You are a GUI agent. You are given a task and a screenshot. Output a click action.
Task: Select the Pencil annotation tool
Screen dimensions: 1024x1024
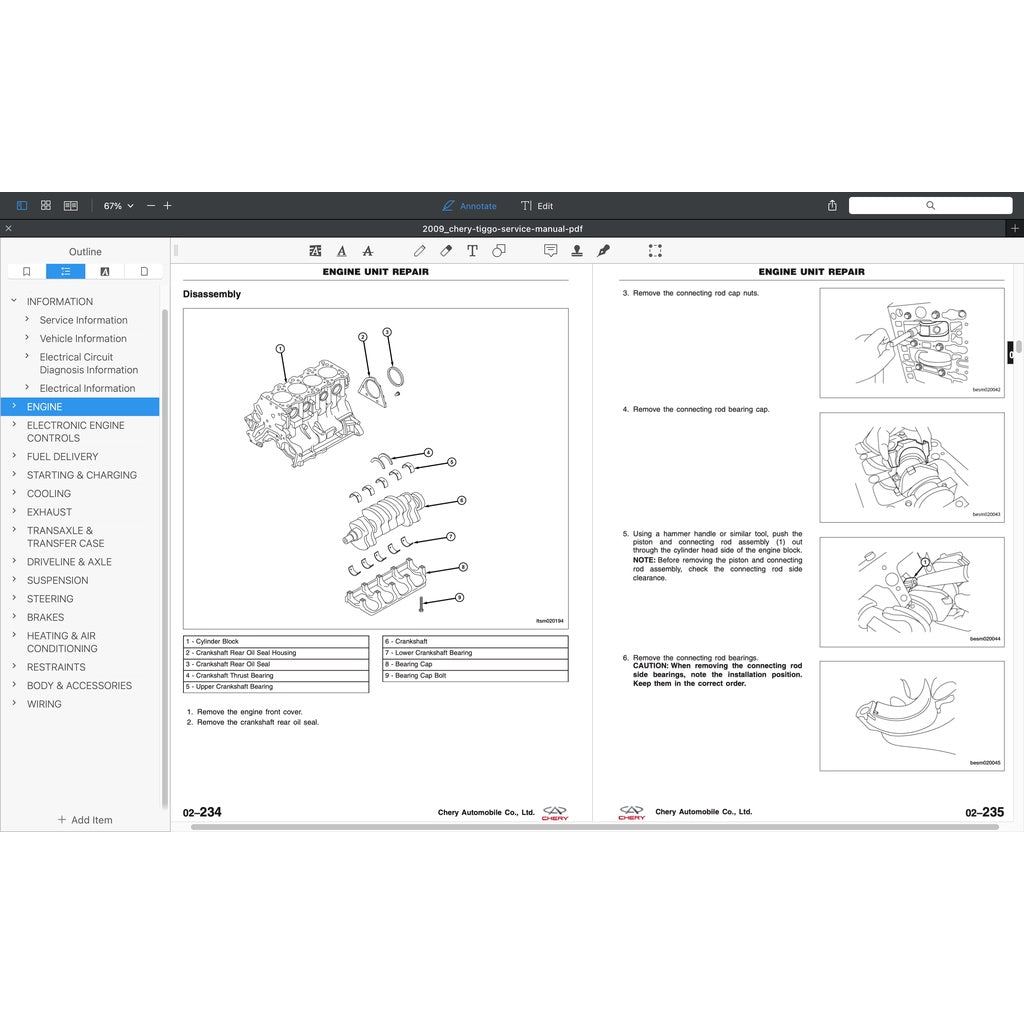click(x=419, y=251)
